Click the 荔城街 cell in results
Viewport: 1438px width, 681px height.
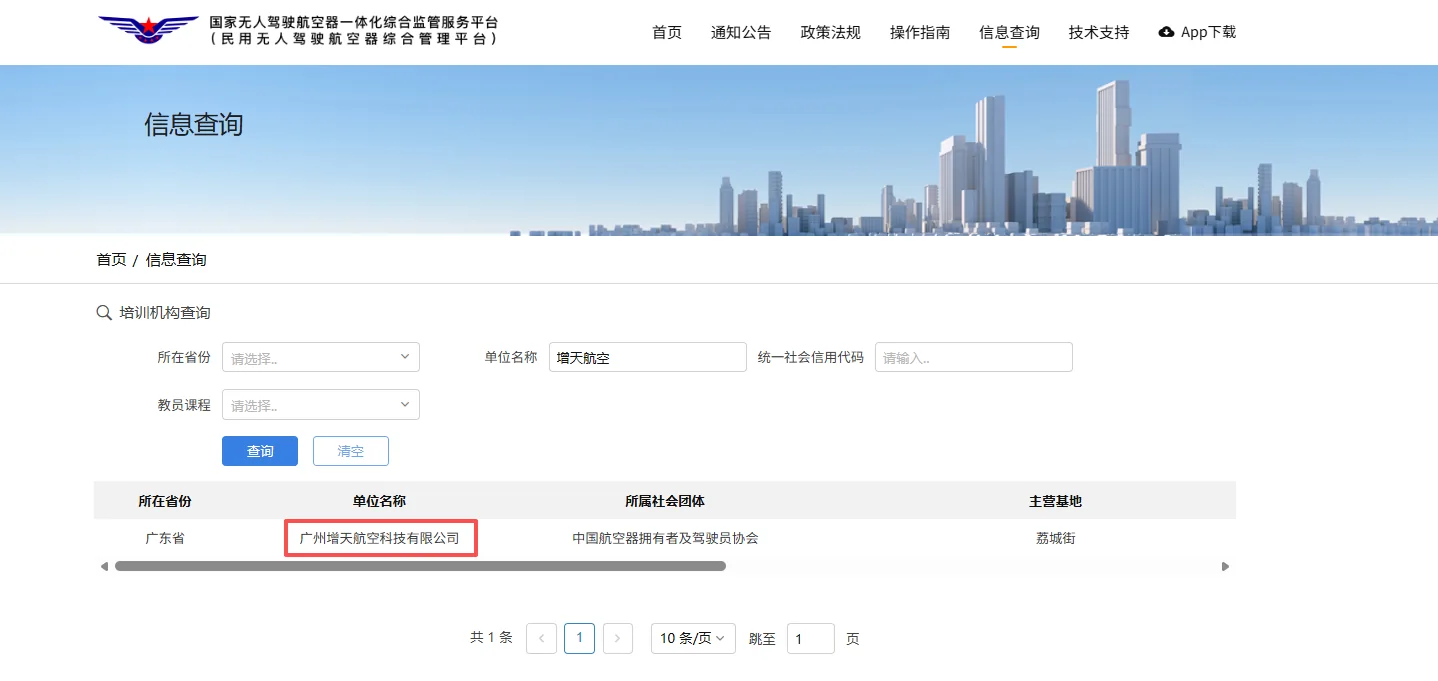[1056, 538]
